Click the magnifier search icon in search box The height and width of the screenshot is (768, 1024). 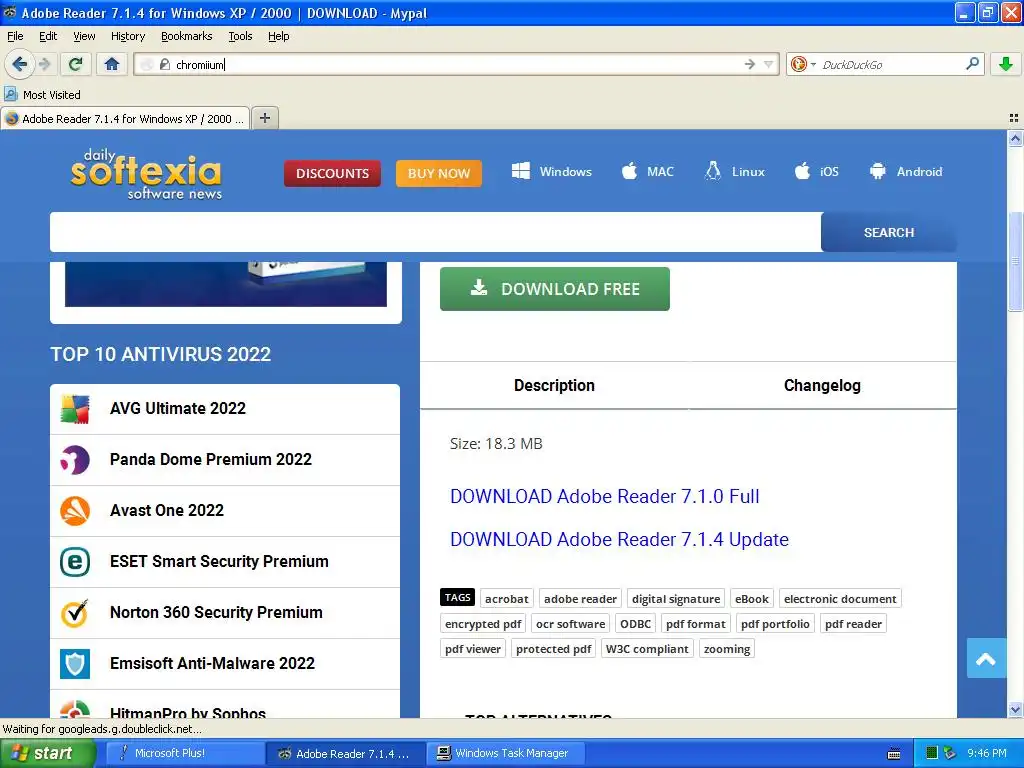coord(972,63)
